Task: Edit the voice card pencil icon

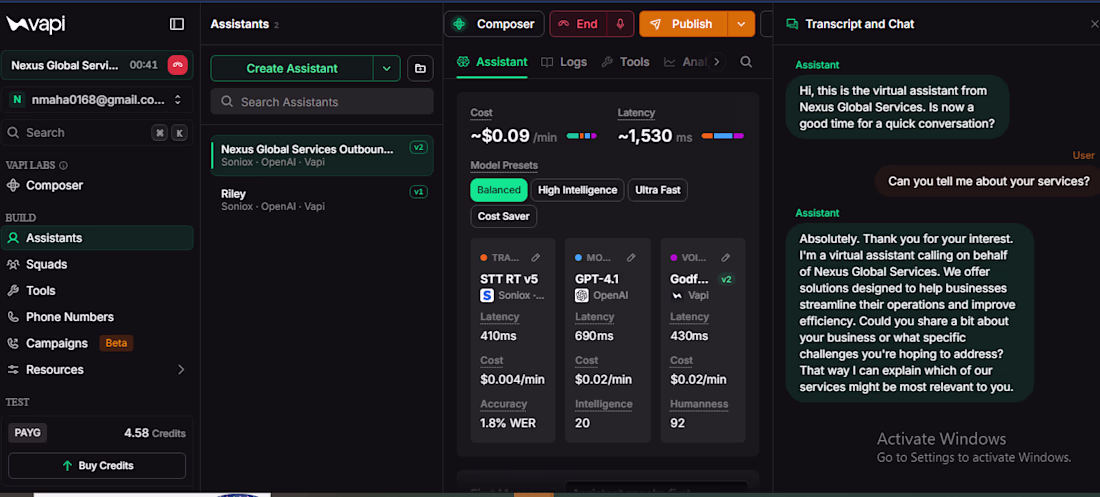Action: pos(725,258)
